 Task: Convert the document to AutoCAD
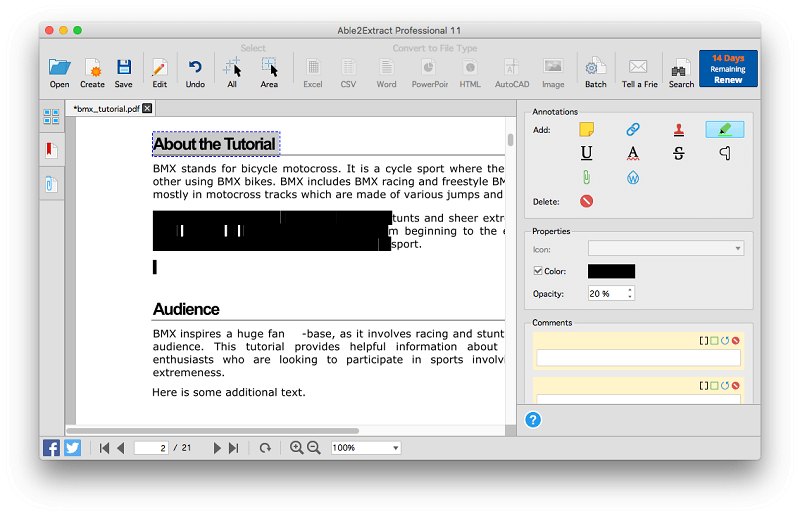click(512, 73)
